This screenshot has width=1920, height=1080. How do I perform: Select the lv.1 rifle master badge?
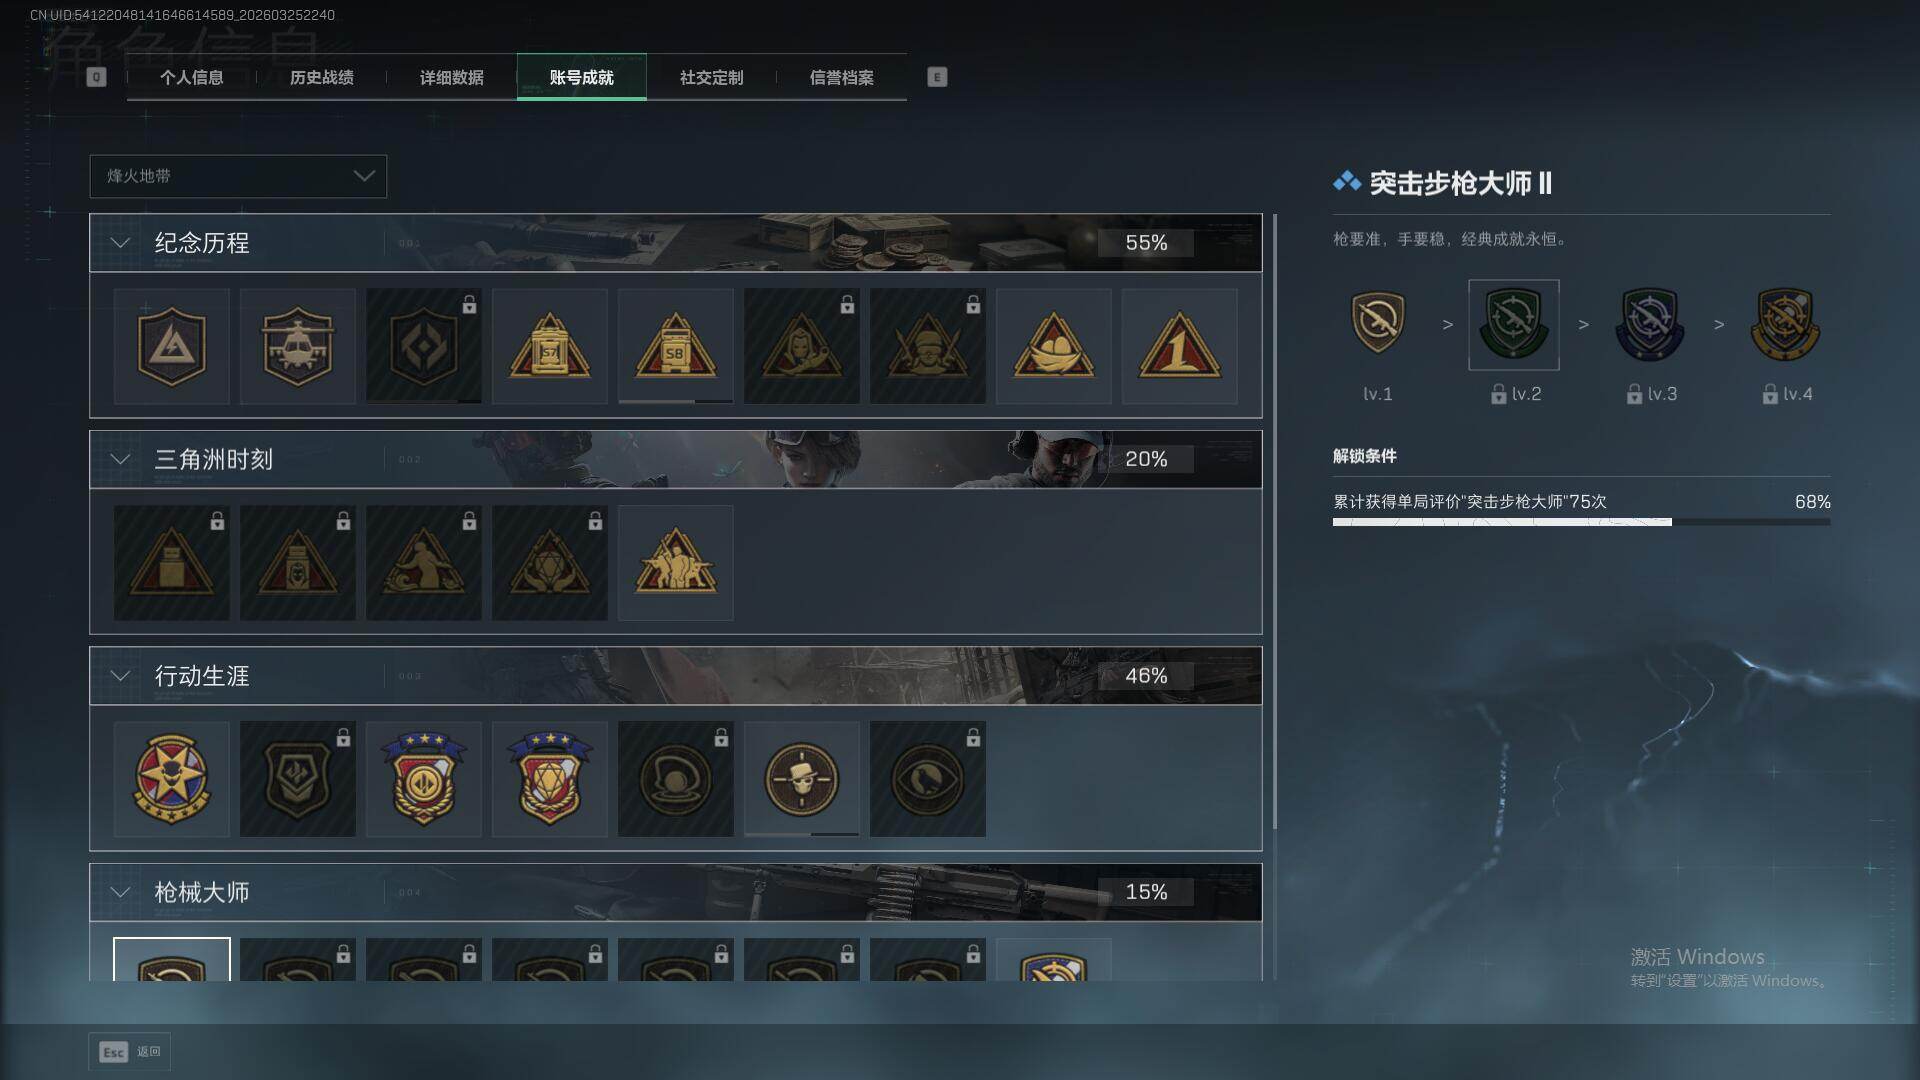(x=1378, y=323)
